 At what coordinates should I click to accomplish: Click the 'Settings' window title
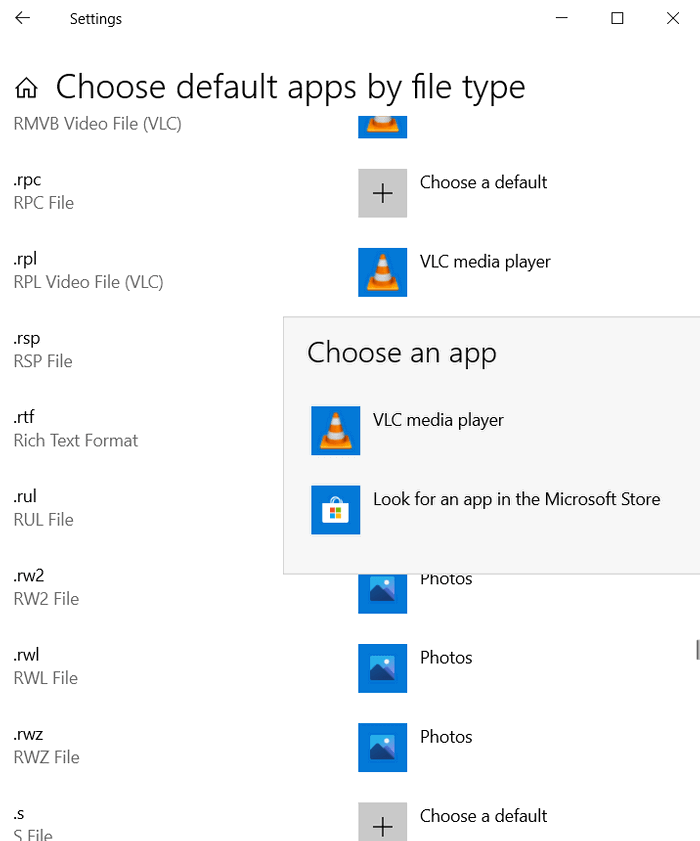pos(95,19)
